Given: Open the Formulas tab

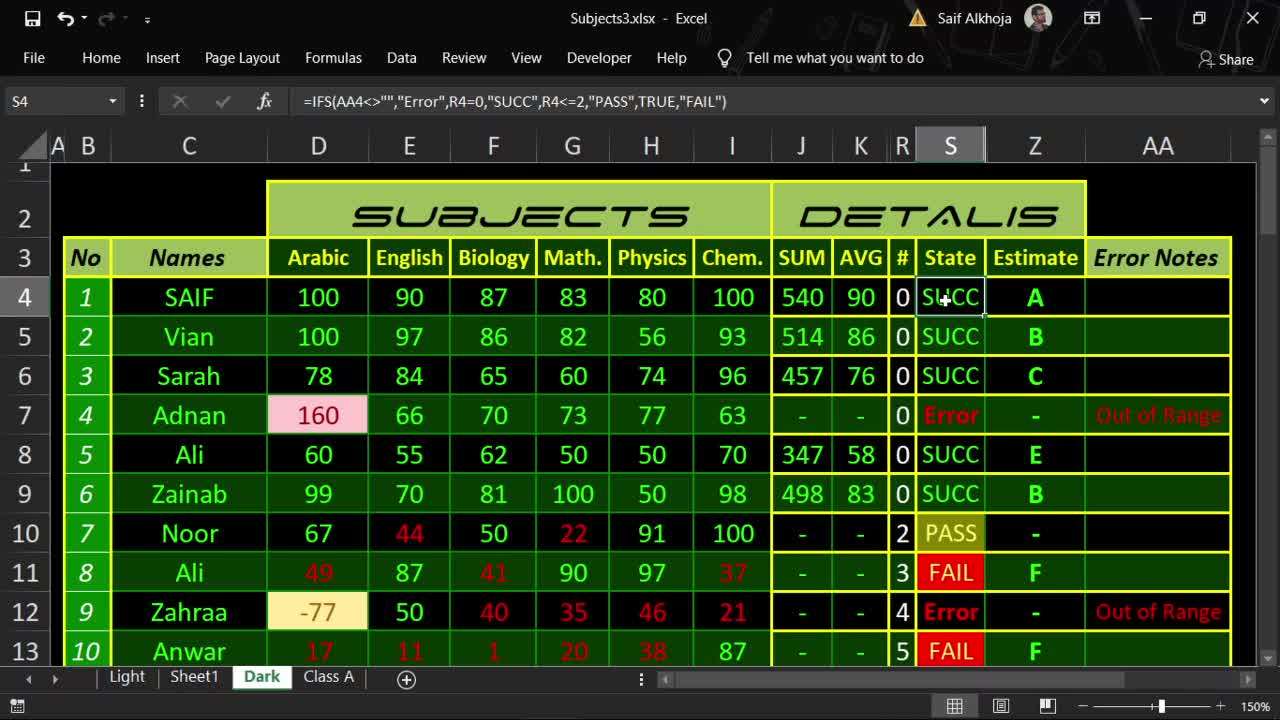Looking at the screenshot, I should point(333,58).
